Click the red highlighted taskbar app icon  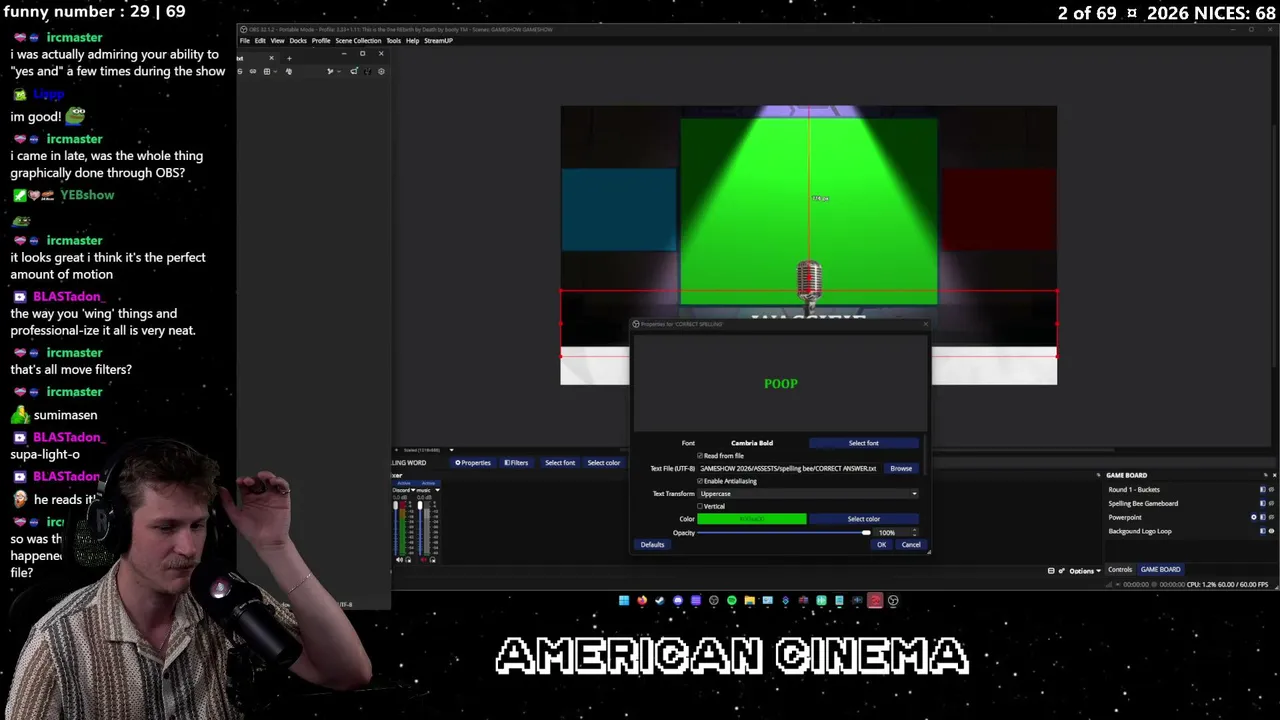click(875, 601)
